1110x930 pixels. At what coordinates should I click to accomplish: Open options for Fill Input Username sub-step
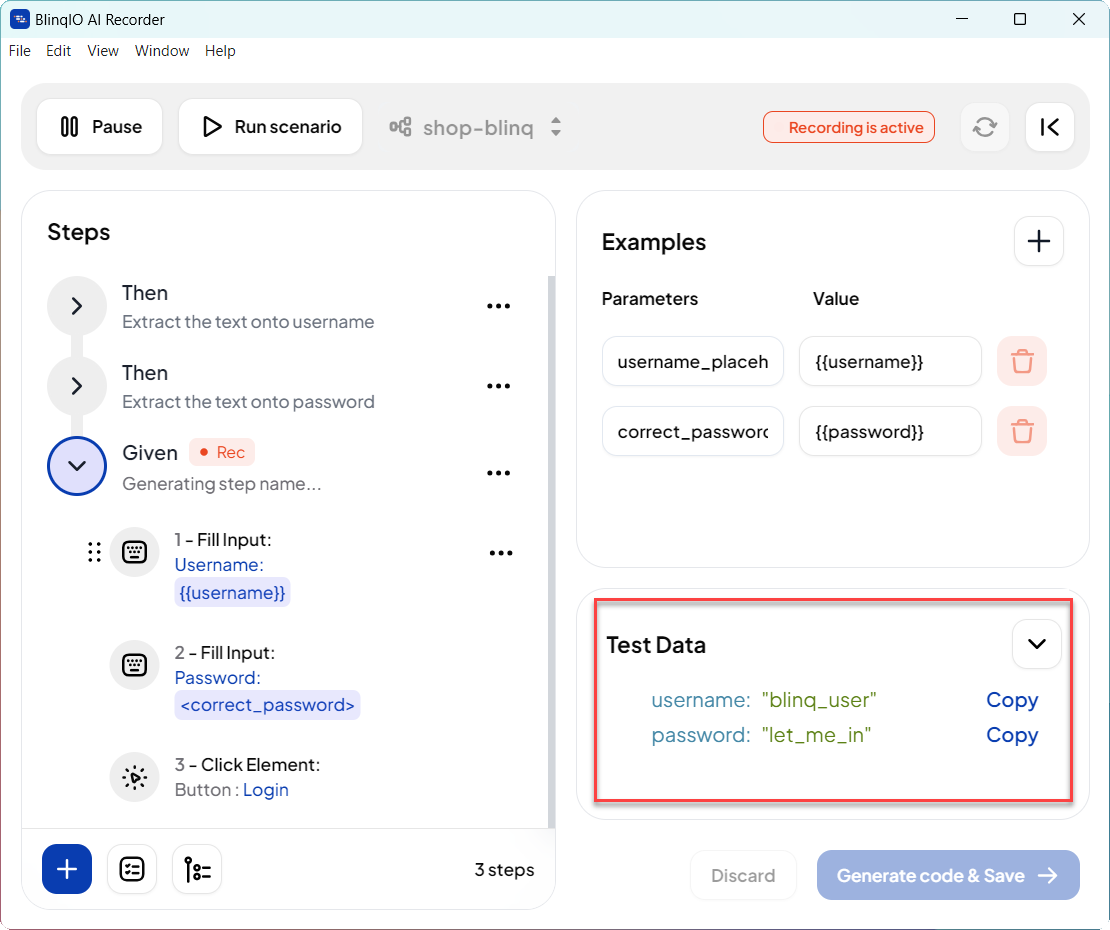501,553
